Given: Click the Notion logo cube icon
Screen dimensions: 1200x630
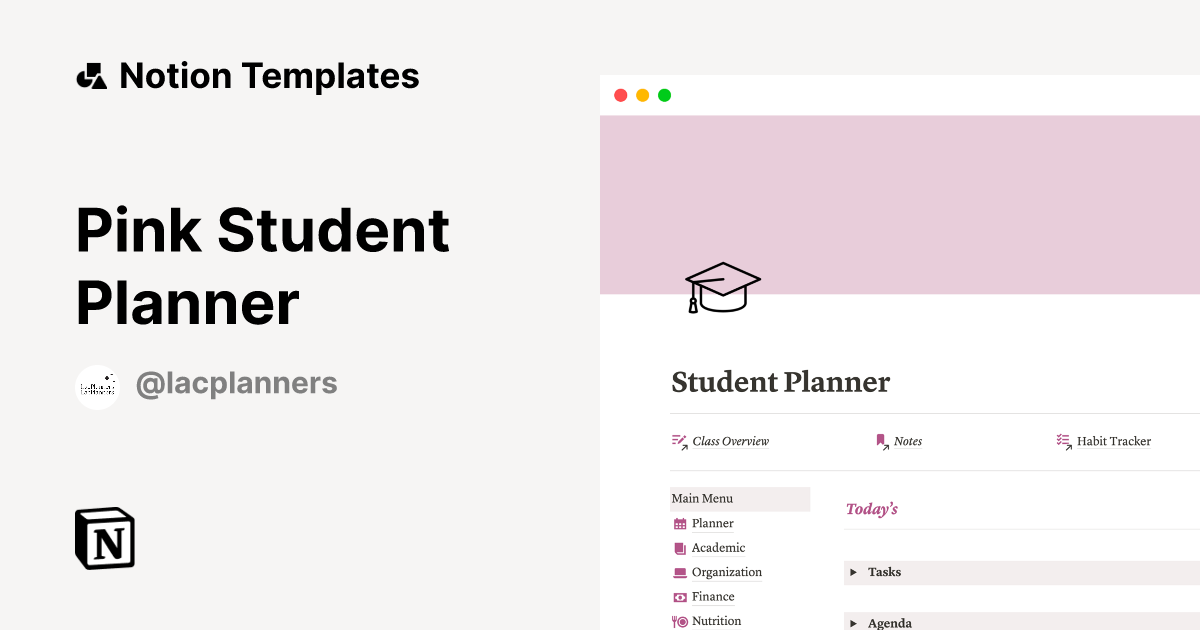Looking at the screenshot, I should 105,538.
